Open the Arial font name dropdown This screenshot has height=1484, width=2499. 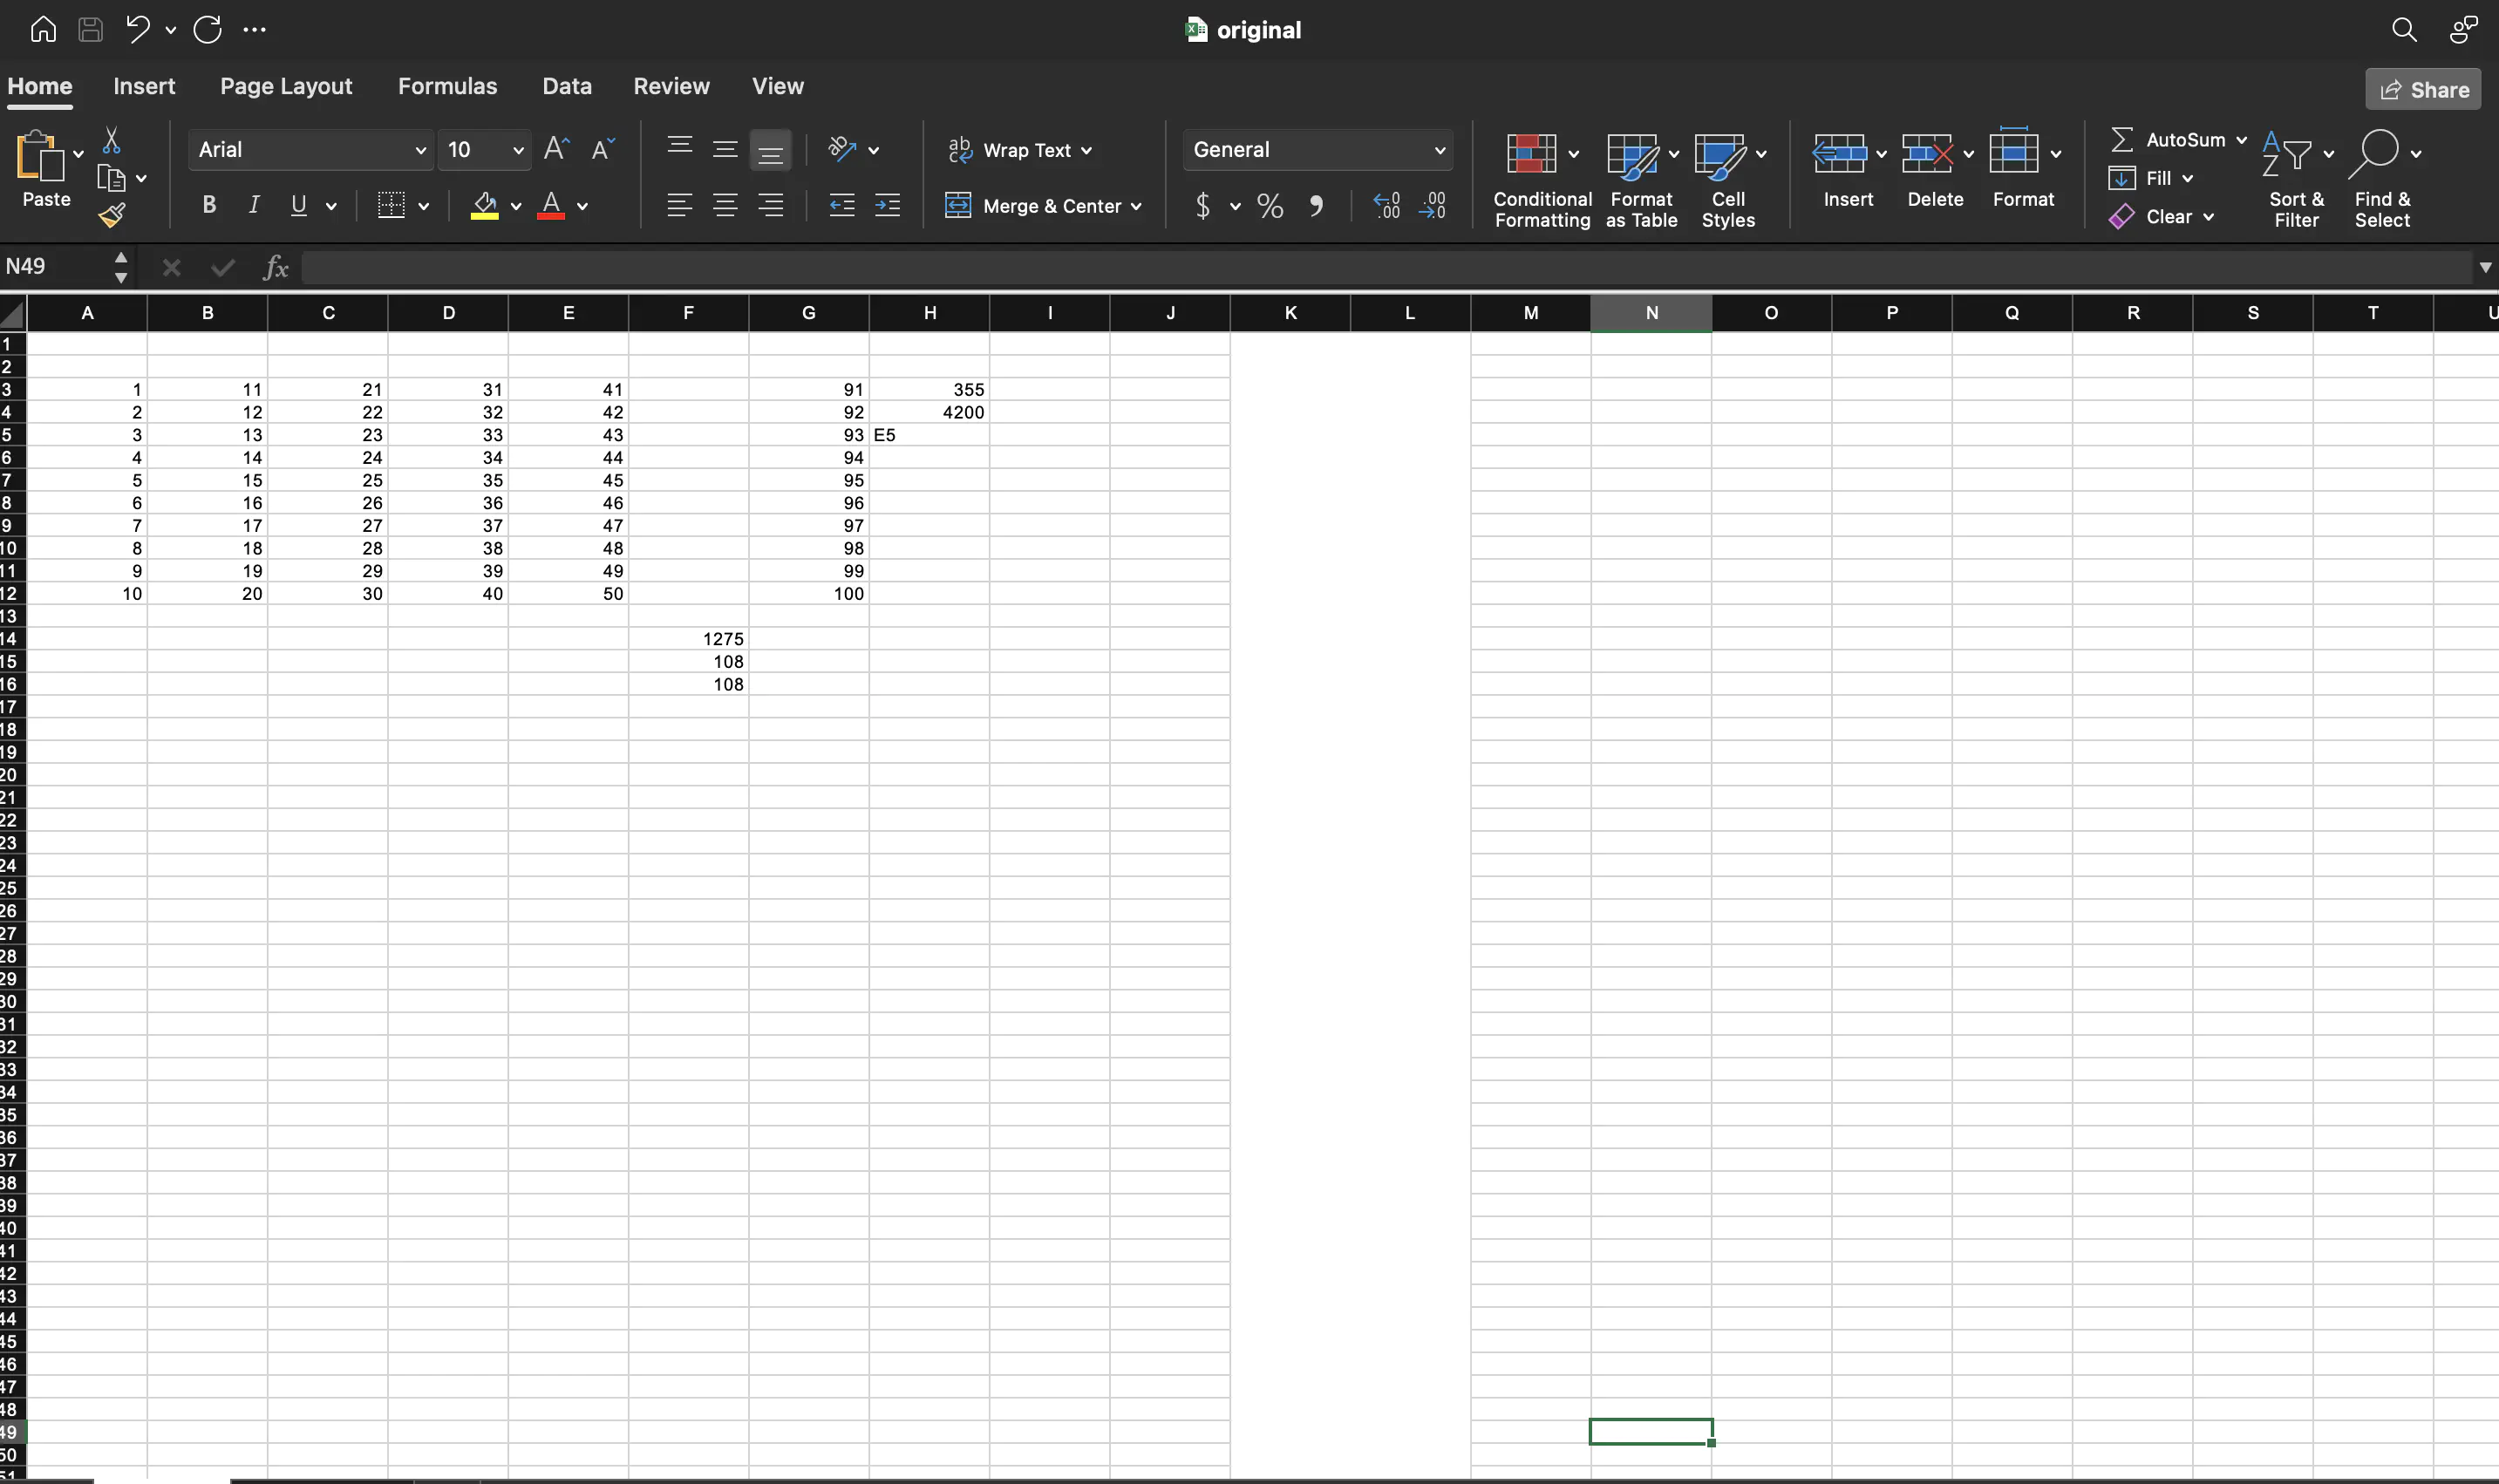tap(420, 150)
